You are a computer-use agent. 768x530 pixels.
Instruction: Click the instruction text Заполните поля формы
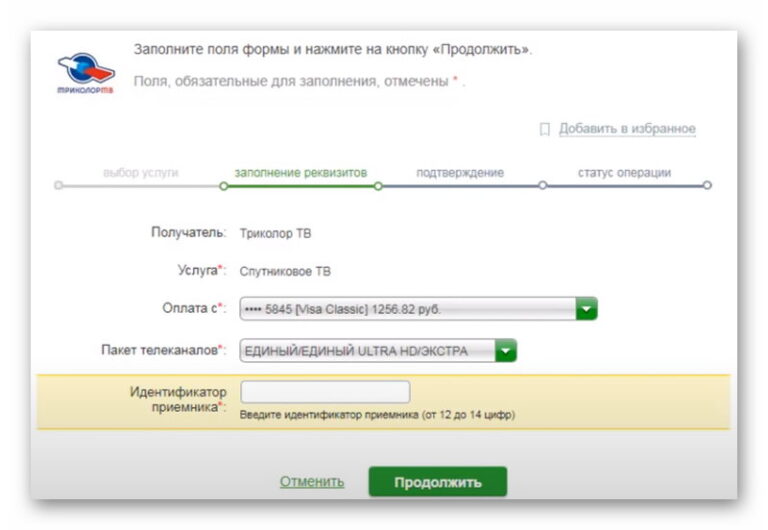pos(333,49)
